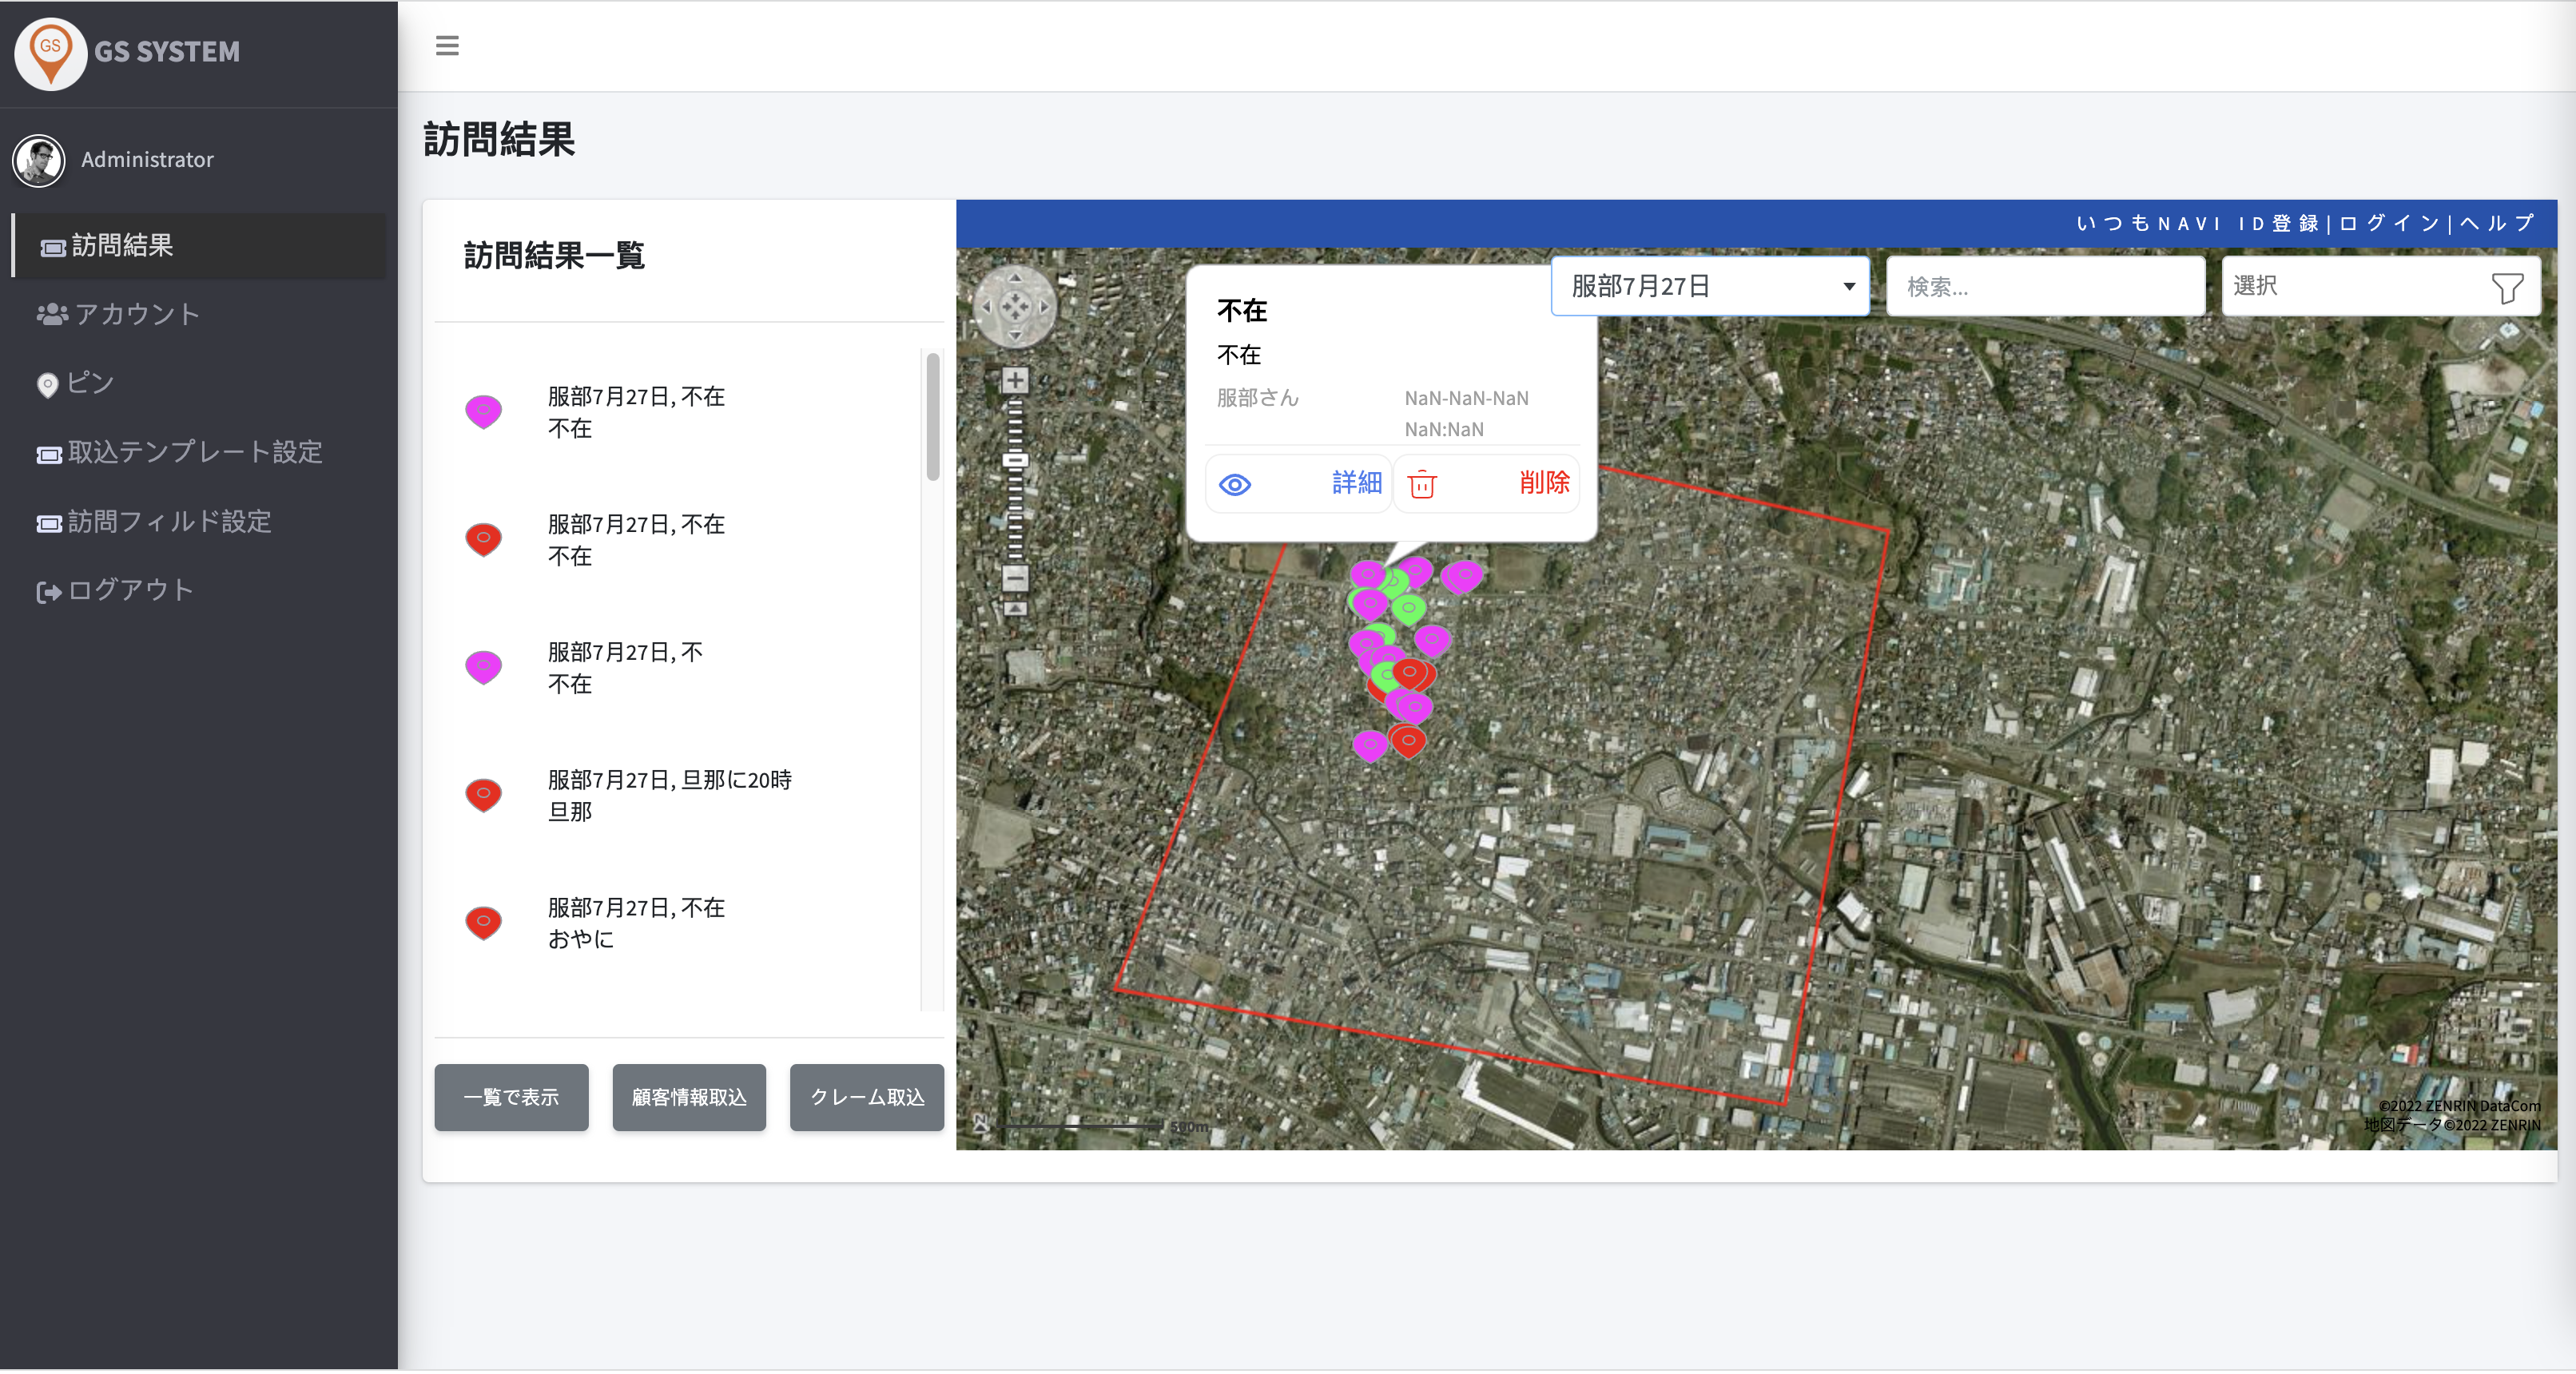
Task: Open 訪問フィルド設定 in the sidebar
Action: pyautogui.click(x=154, y=521)
